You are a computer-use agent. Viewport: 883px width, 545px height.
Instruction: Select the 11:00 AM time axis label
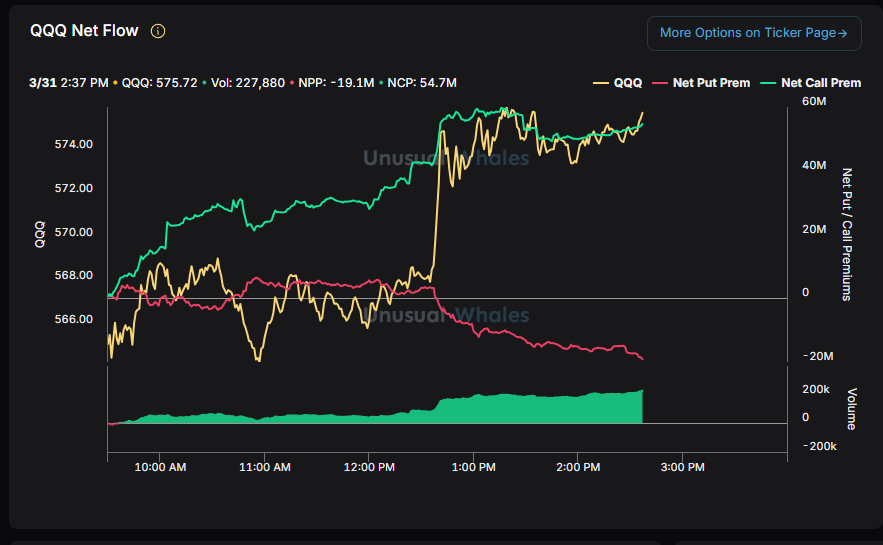pyautogui.click(x=265, y=467)
